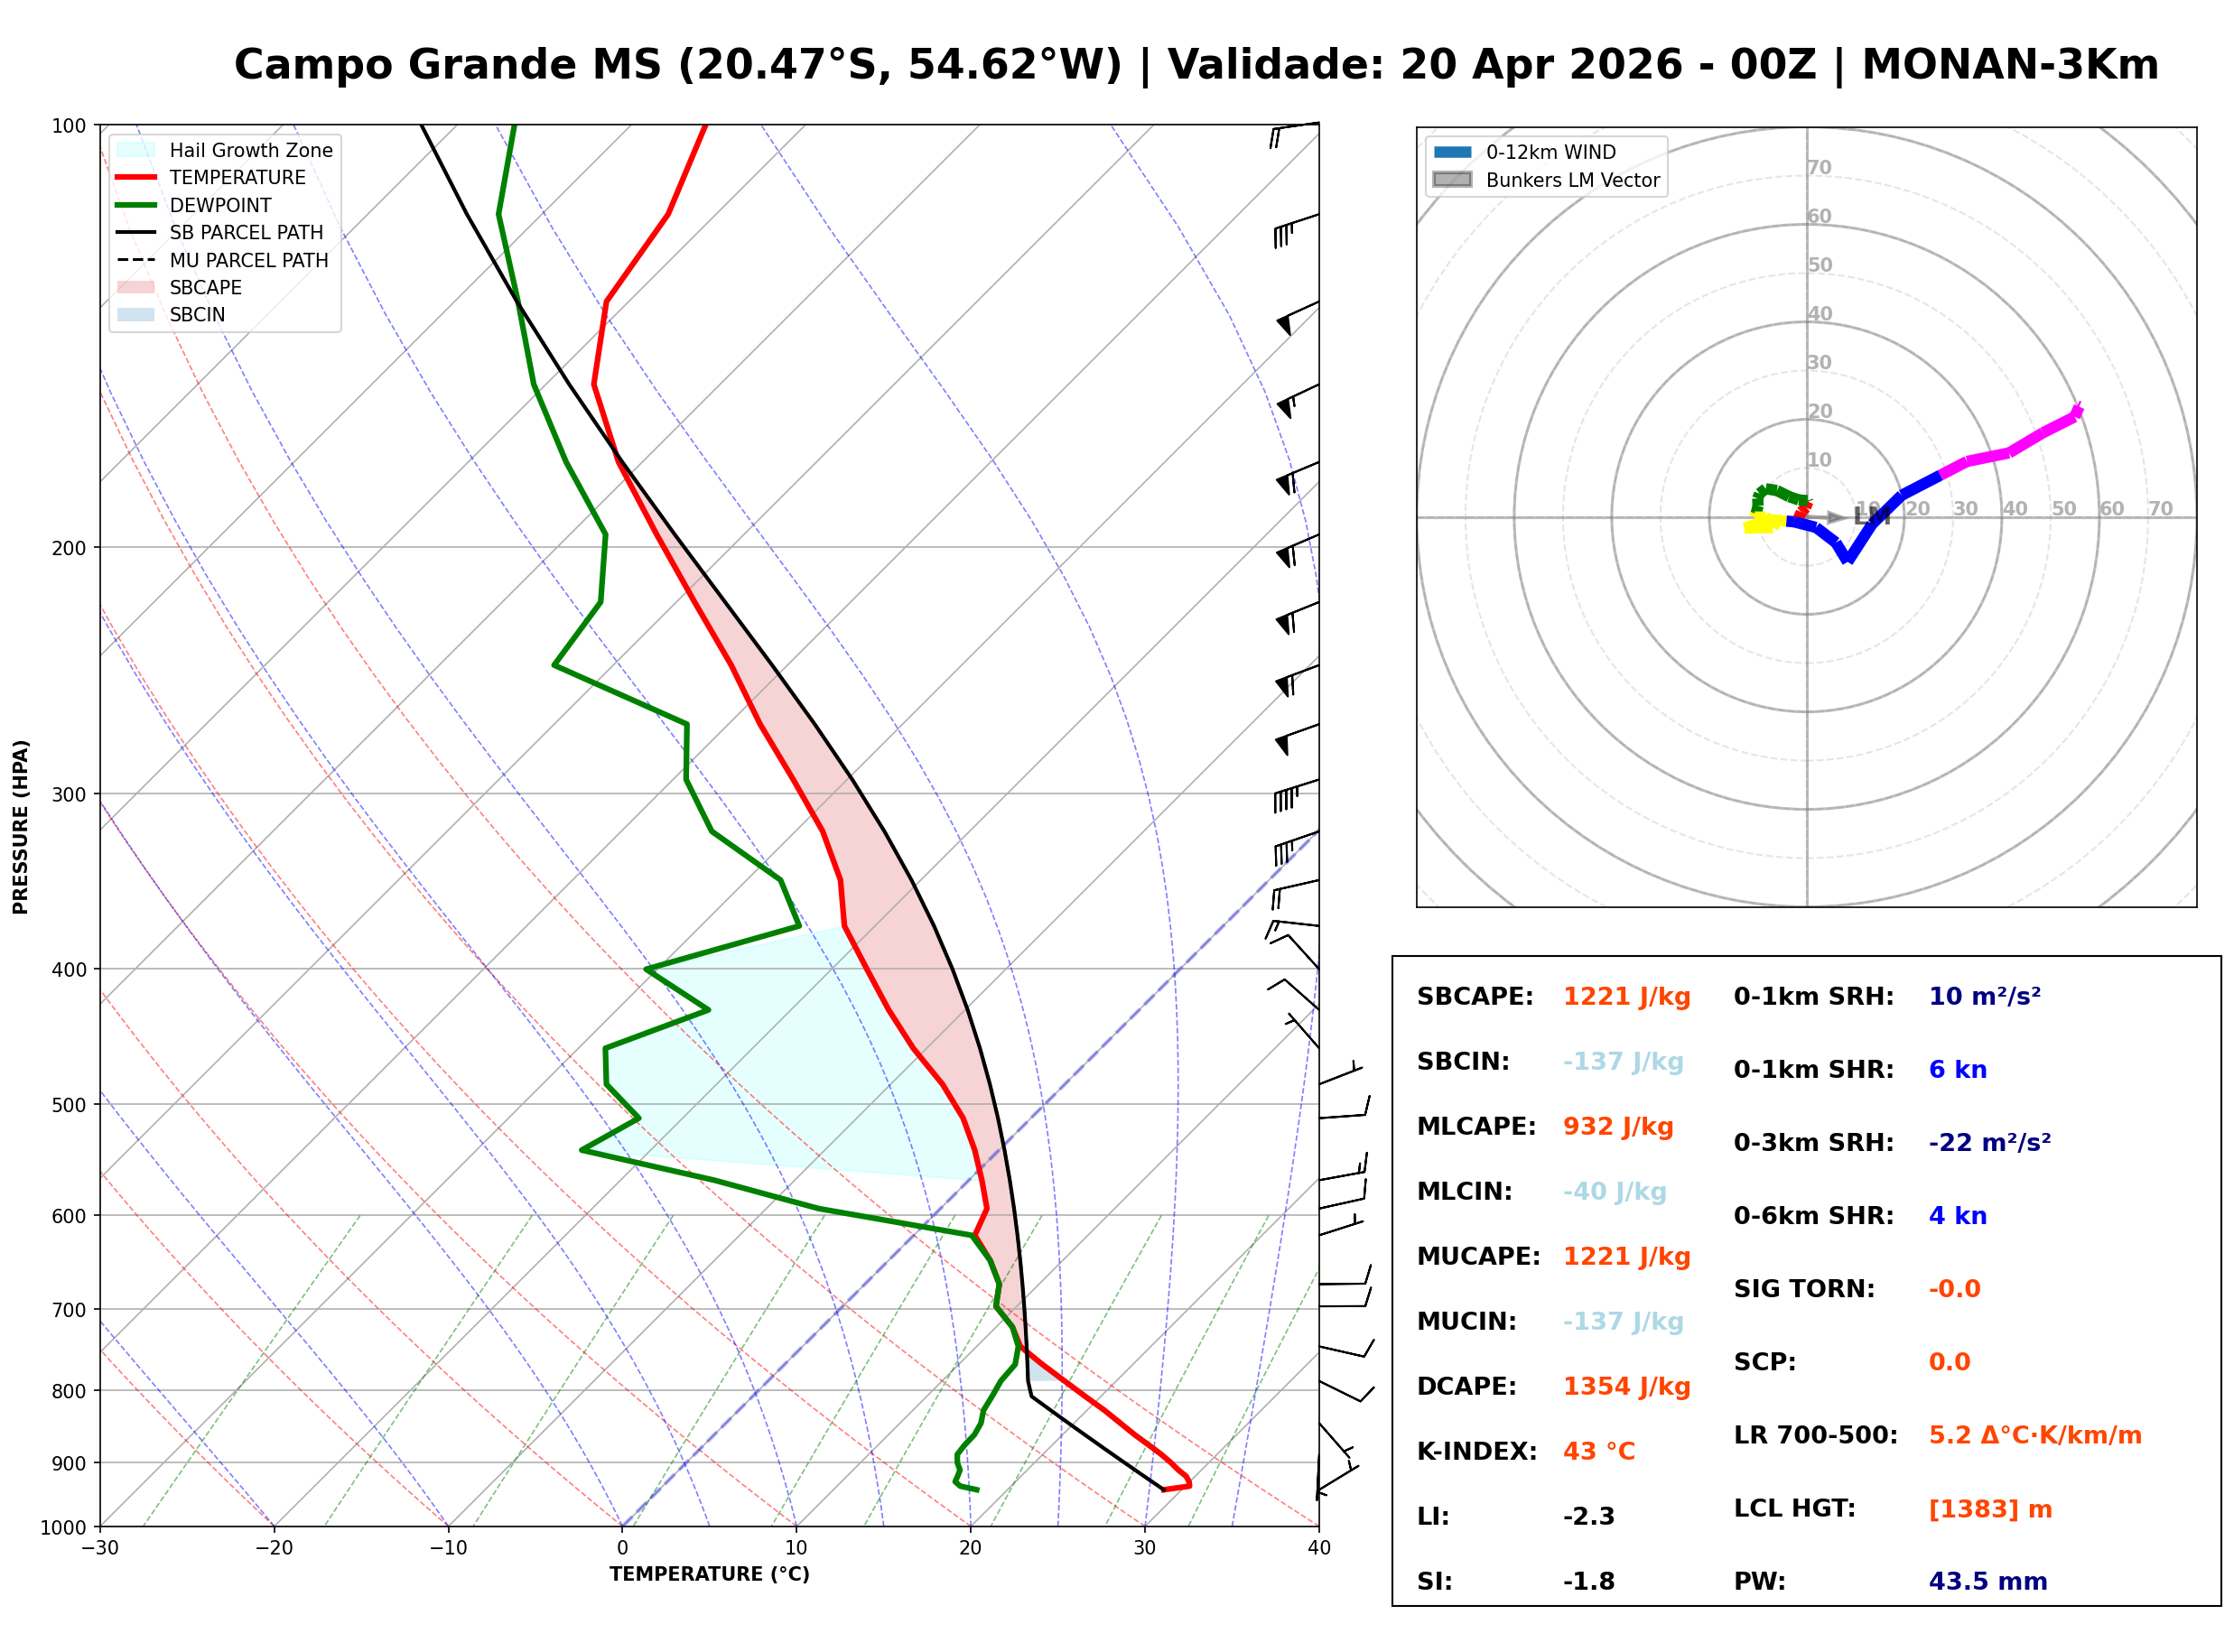Click the dashed MU PARCEL PATH legend line
Image resolution: width=2234 pixels, height=1652 pixels.
(136, 260)
